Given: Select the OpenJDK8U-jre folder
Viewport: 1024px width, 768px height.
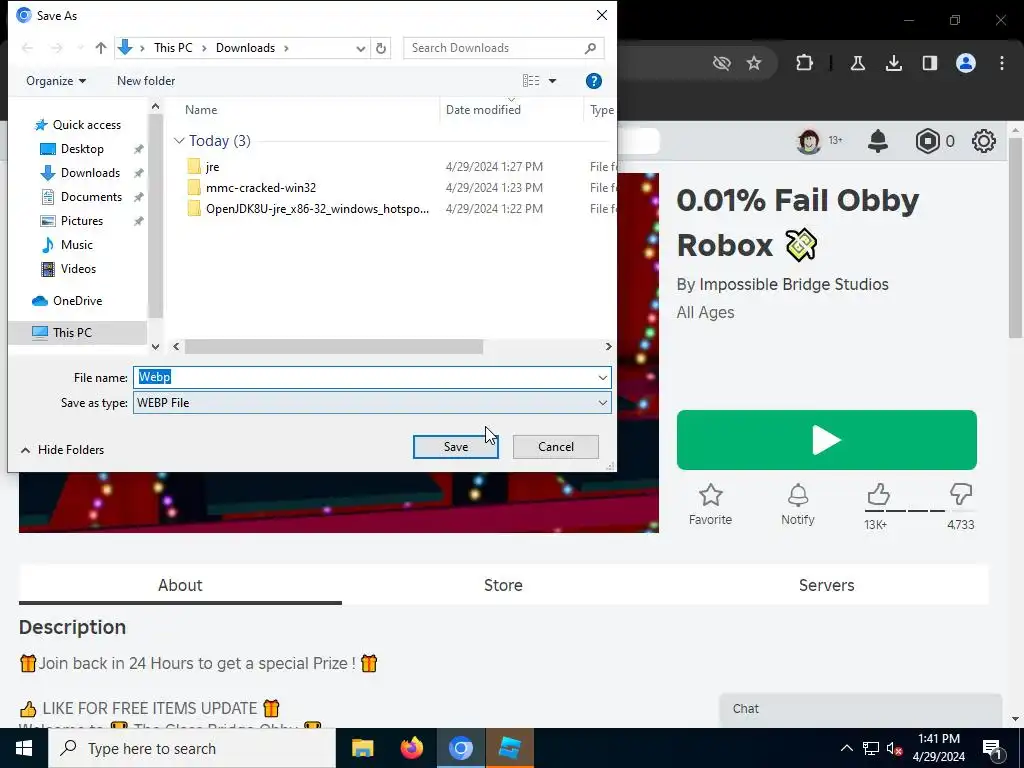Looking at the screenshot, I should [x=317, y=209].
